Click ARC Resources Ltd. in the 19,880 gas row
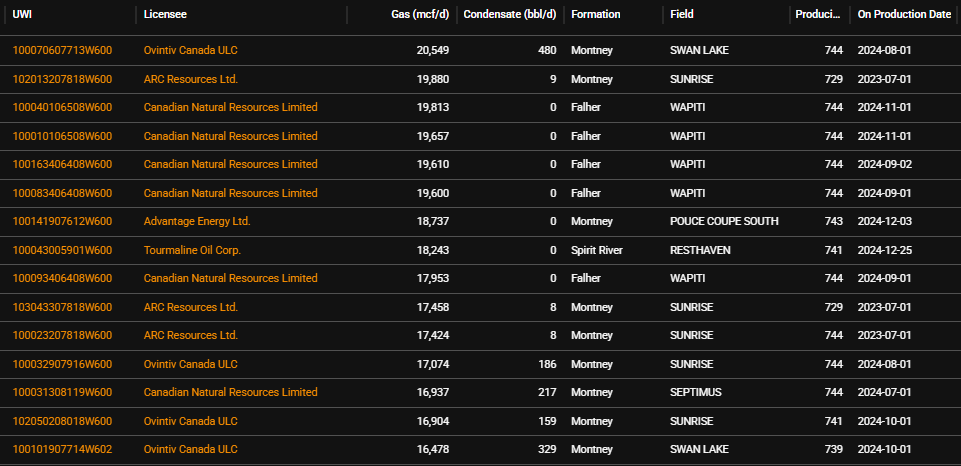 tap(191, 79)
